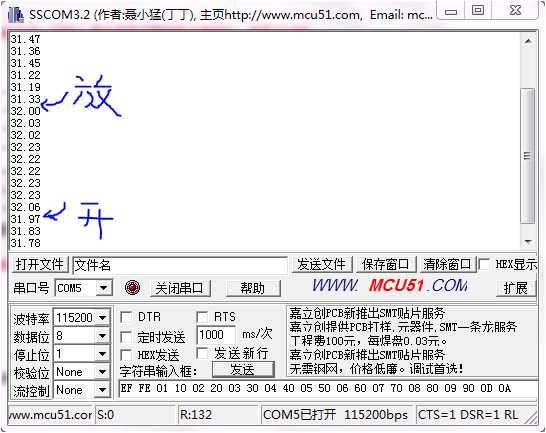Toggle the HEX发送 checkbox
This screenshot has width=546, height=433.
(126, 355)
